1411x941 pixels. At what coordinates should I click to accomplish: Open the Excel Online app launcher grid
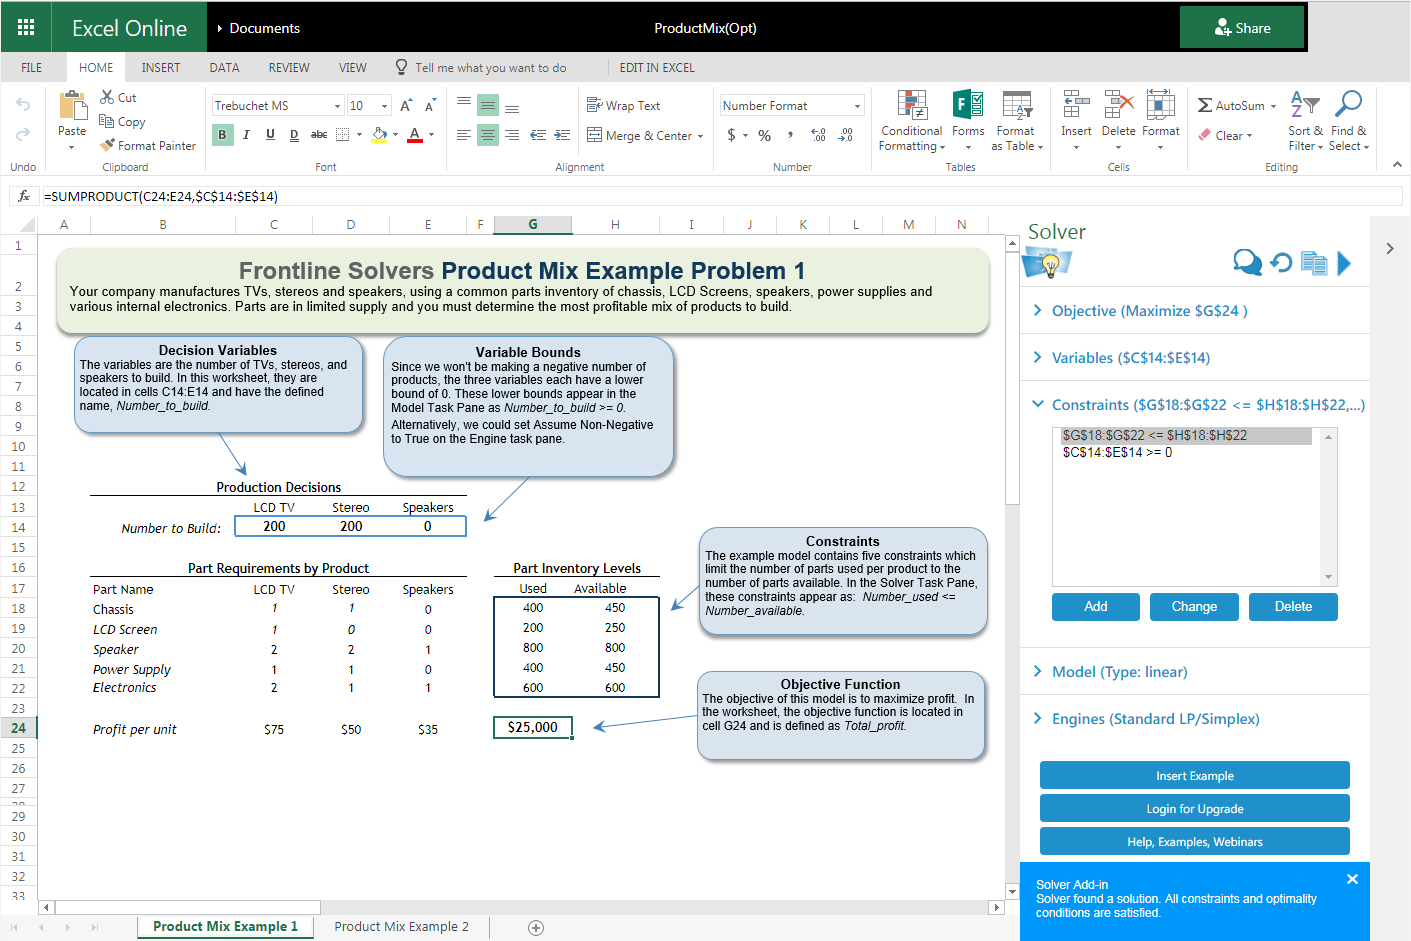pos(26,27)
